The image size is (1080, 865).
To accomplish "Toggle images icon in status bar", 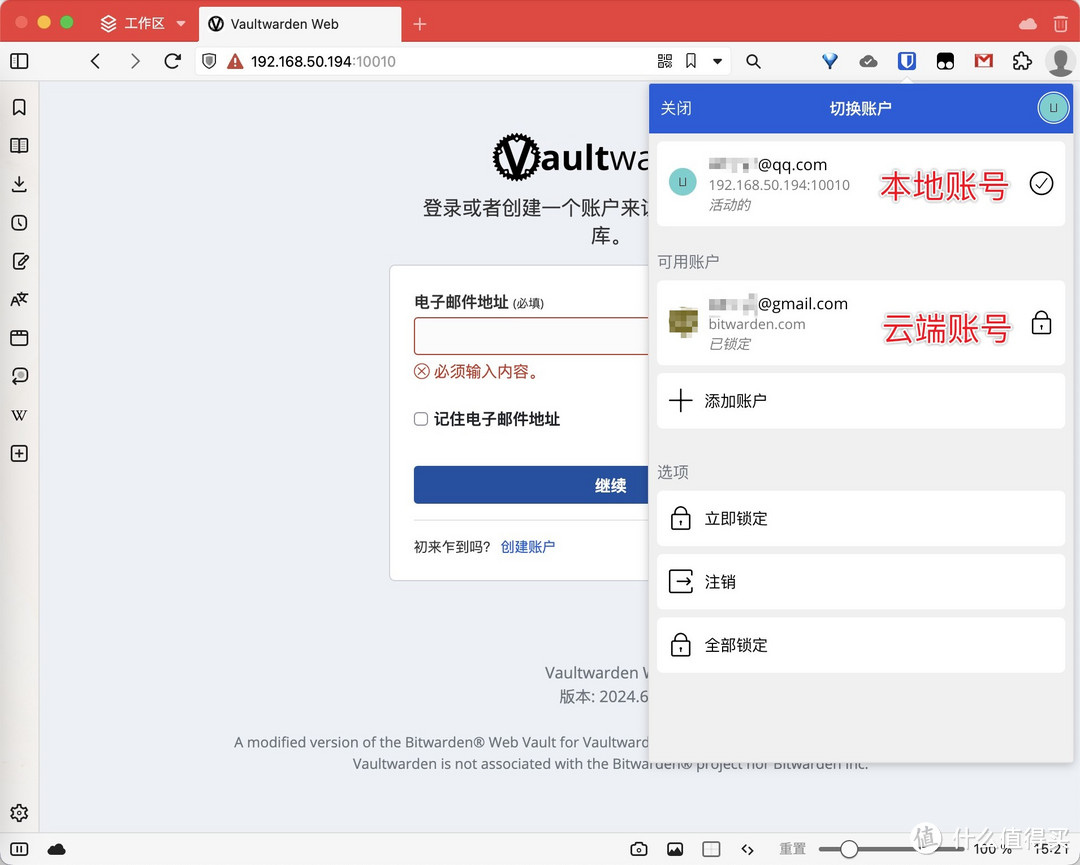I will click(x=675, y=849).
